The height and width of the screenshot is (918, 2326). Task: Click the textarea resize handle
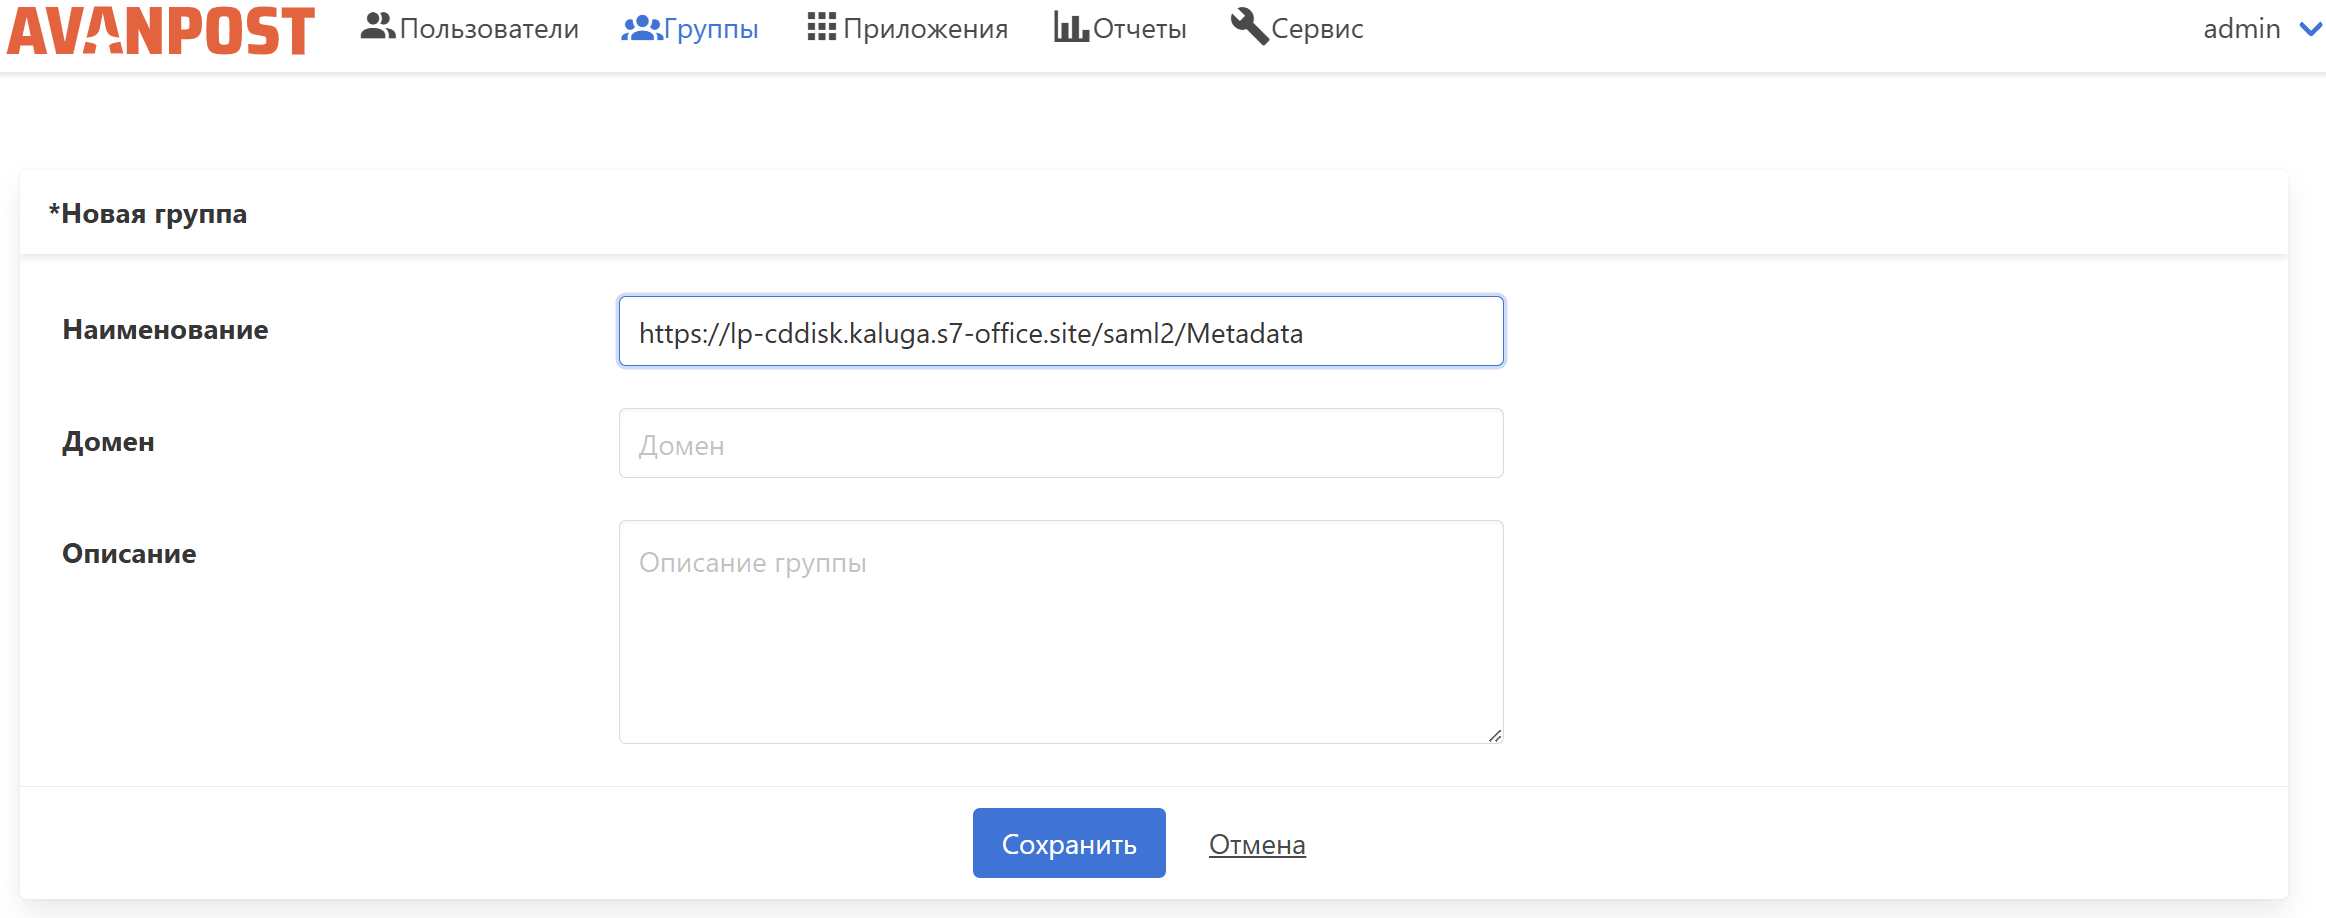pos(1494,735)
